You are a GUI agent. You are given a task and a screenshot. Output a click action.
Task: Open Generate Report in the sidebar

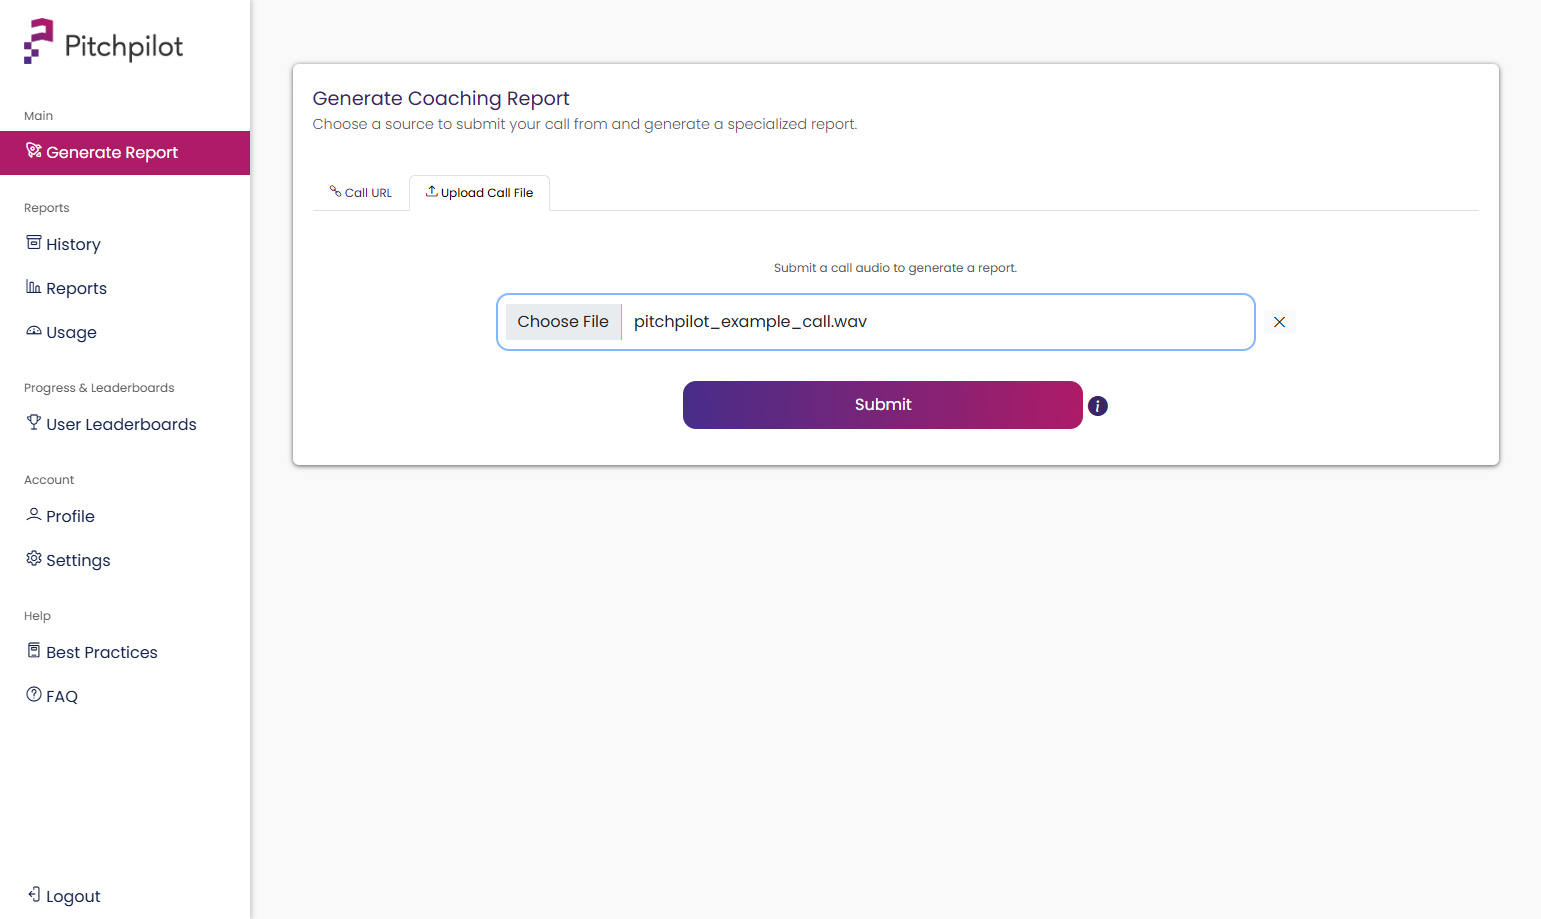(x=125, y=153)
